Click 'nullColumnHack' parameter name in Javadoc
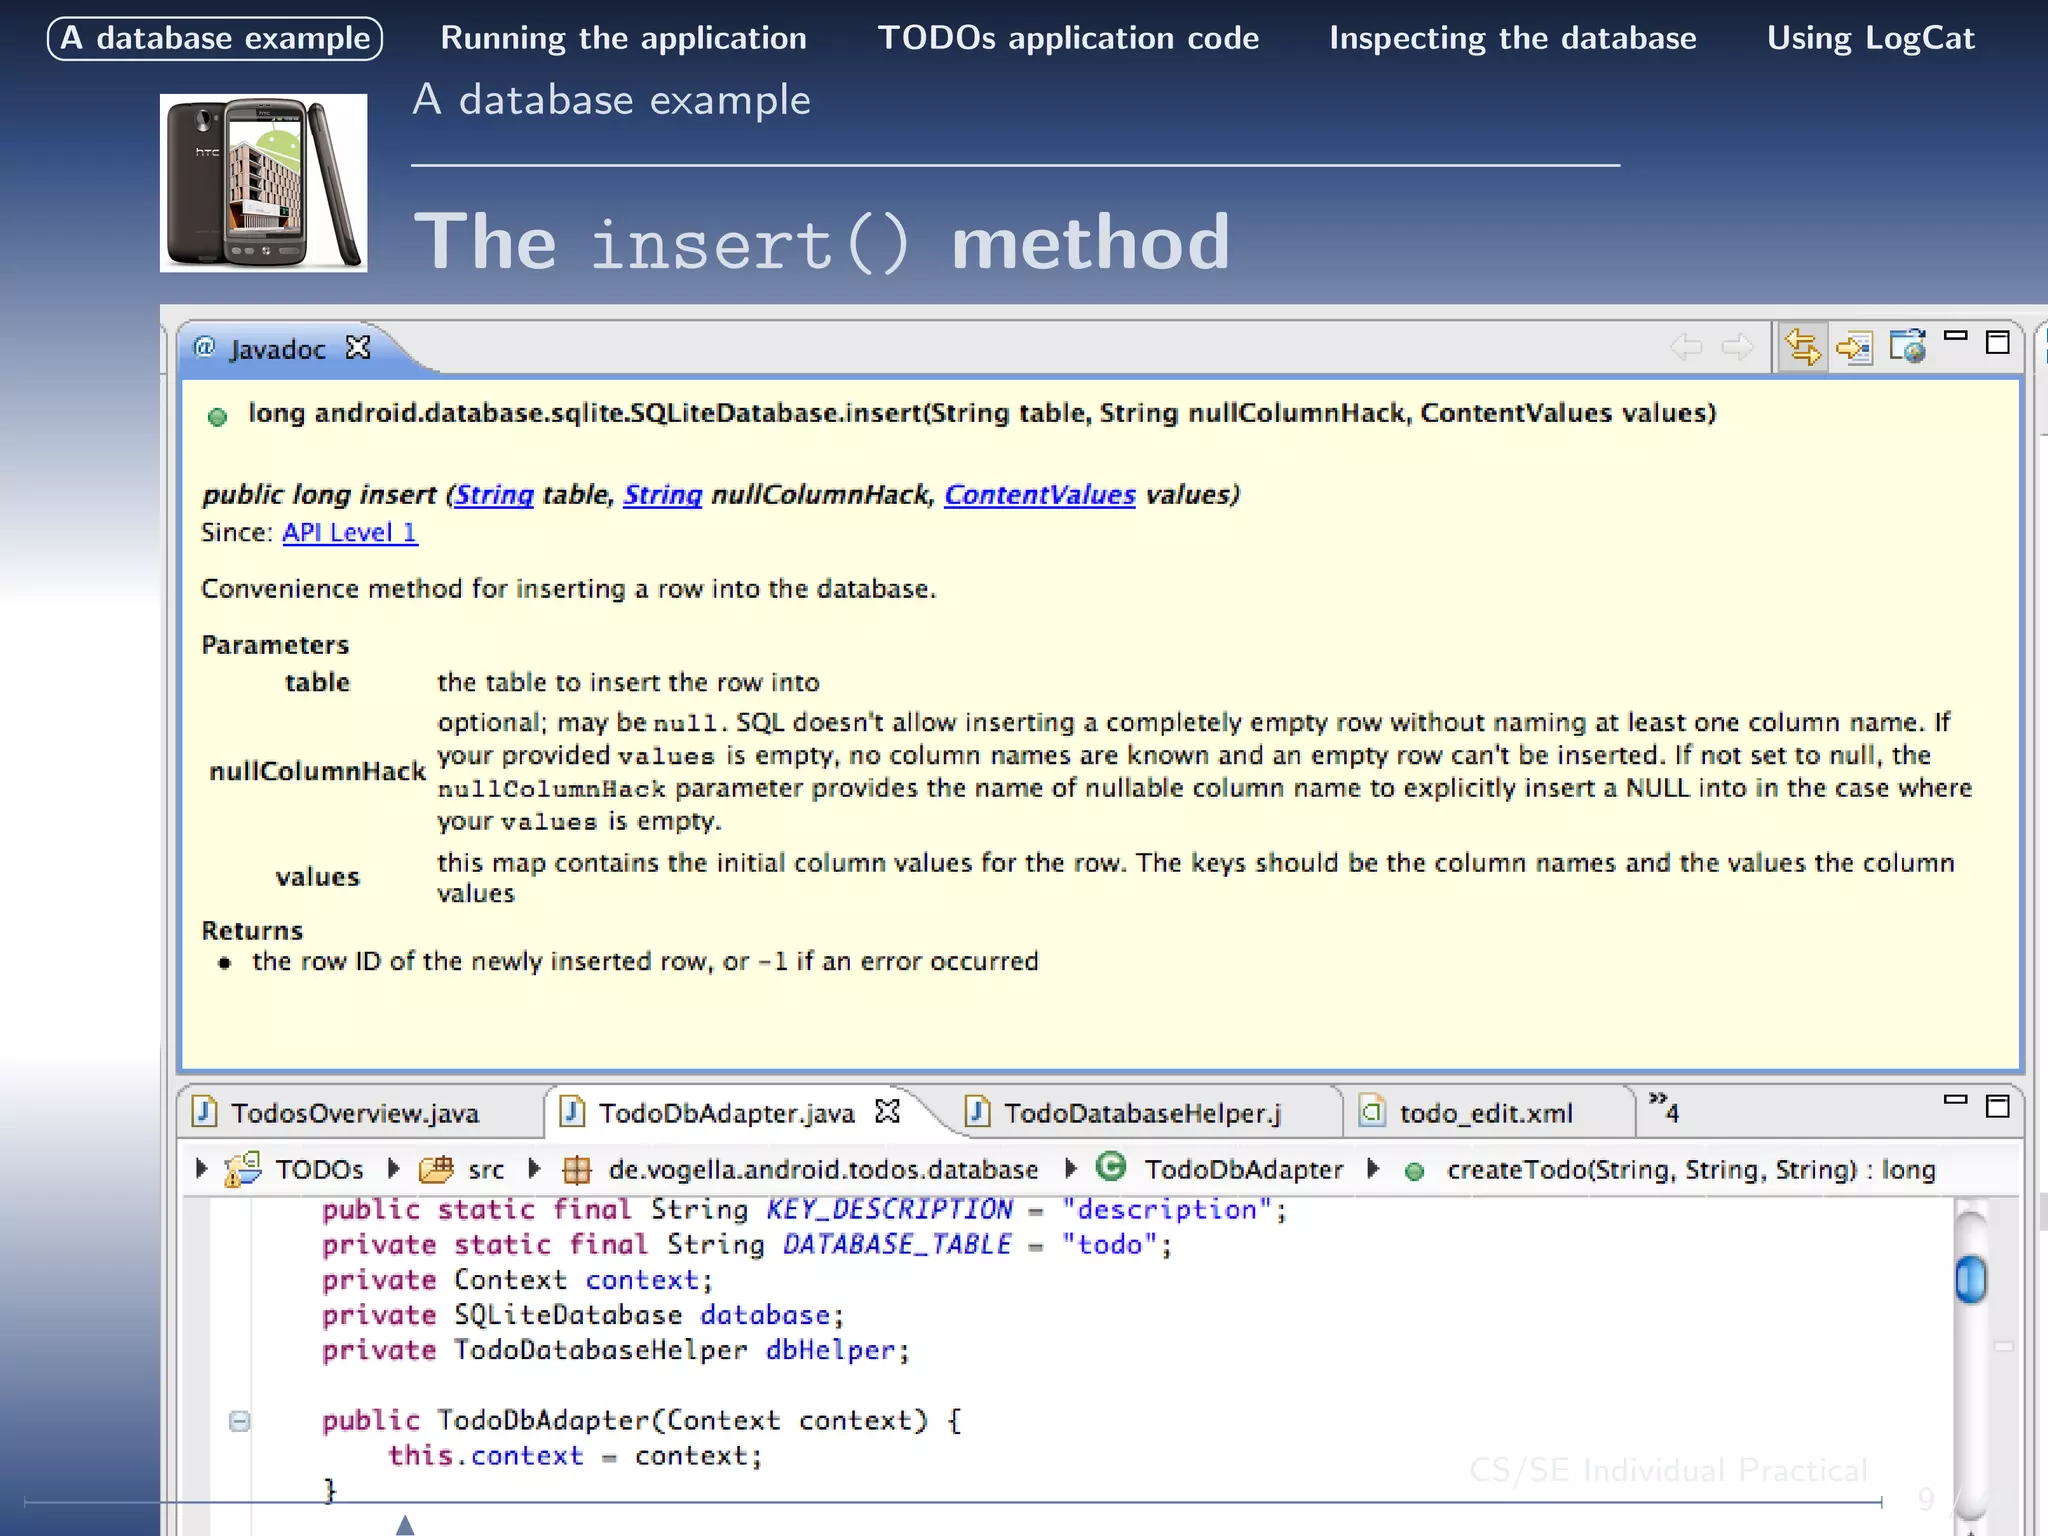The height and width of the screenshot is (1536, 2048). 317,771
